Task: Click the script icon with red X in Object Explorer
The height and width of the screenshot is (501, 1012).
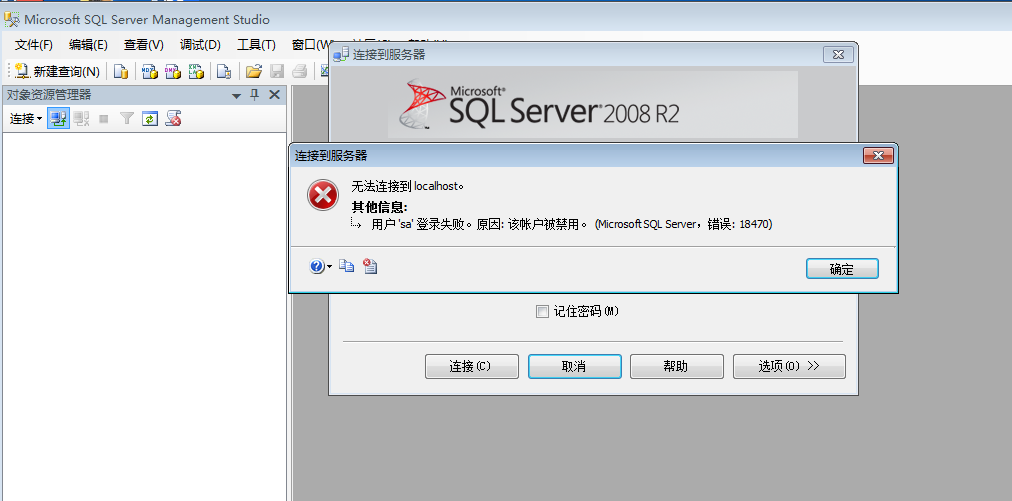Action: coord(173,119)
